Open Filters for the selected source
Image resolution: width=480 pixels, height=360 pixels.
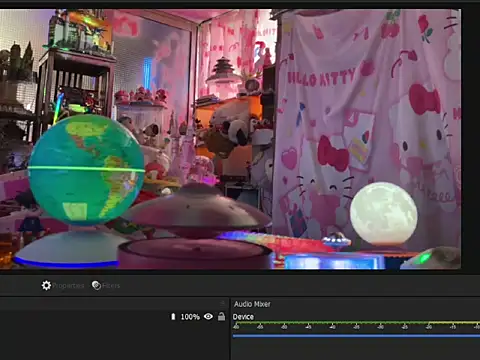pyautogui.click(x=106, y=285)
